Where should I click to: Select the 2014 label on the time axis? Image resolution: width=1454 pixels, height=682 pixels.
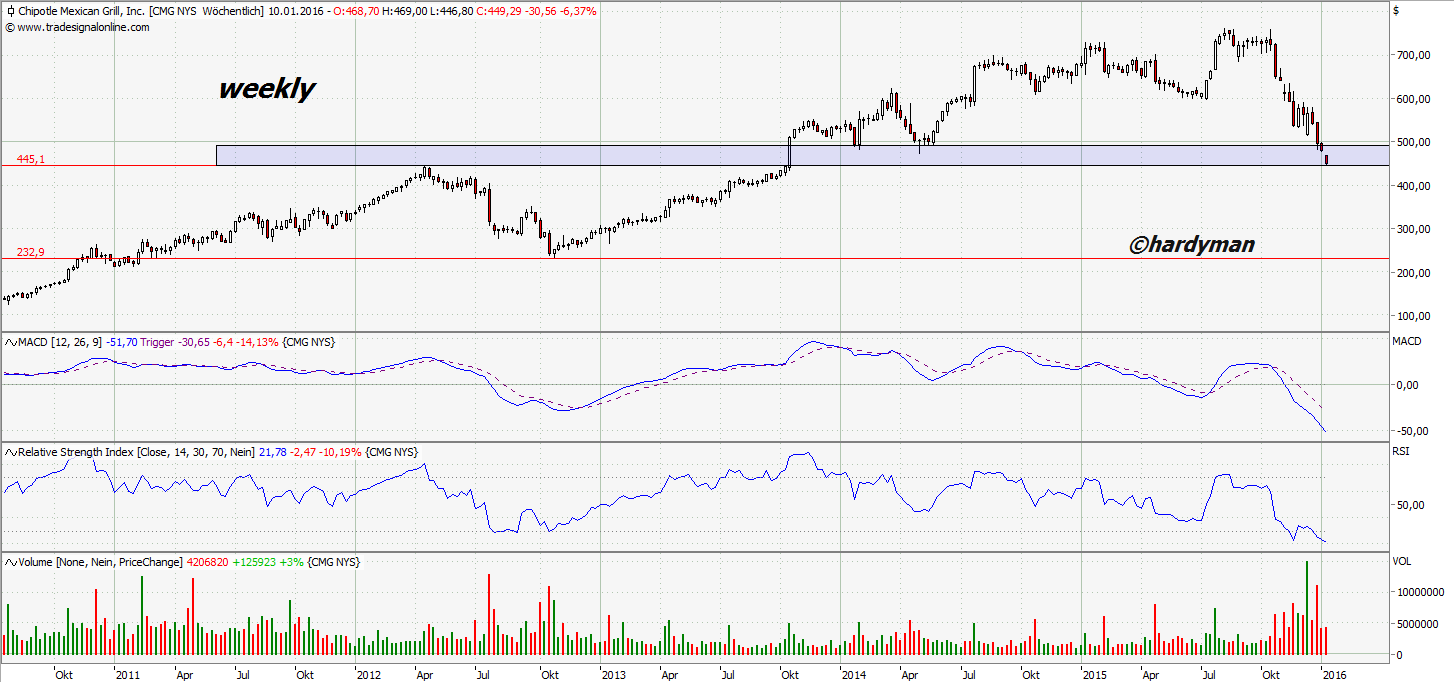tap(855, 675)
